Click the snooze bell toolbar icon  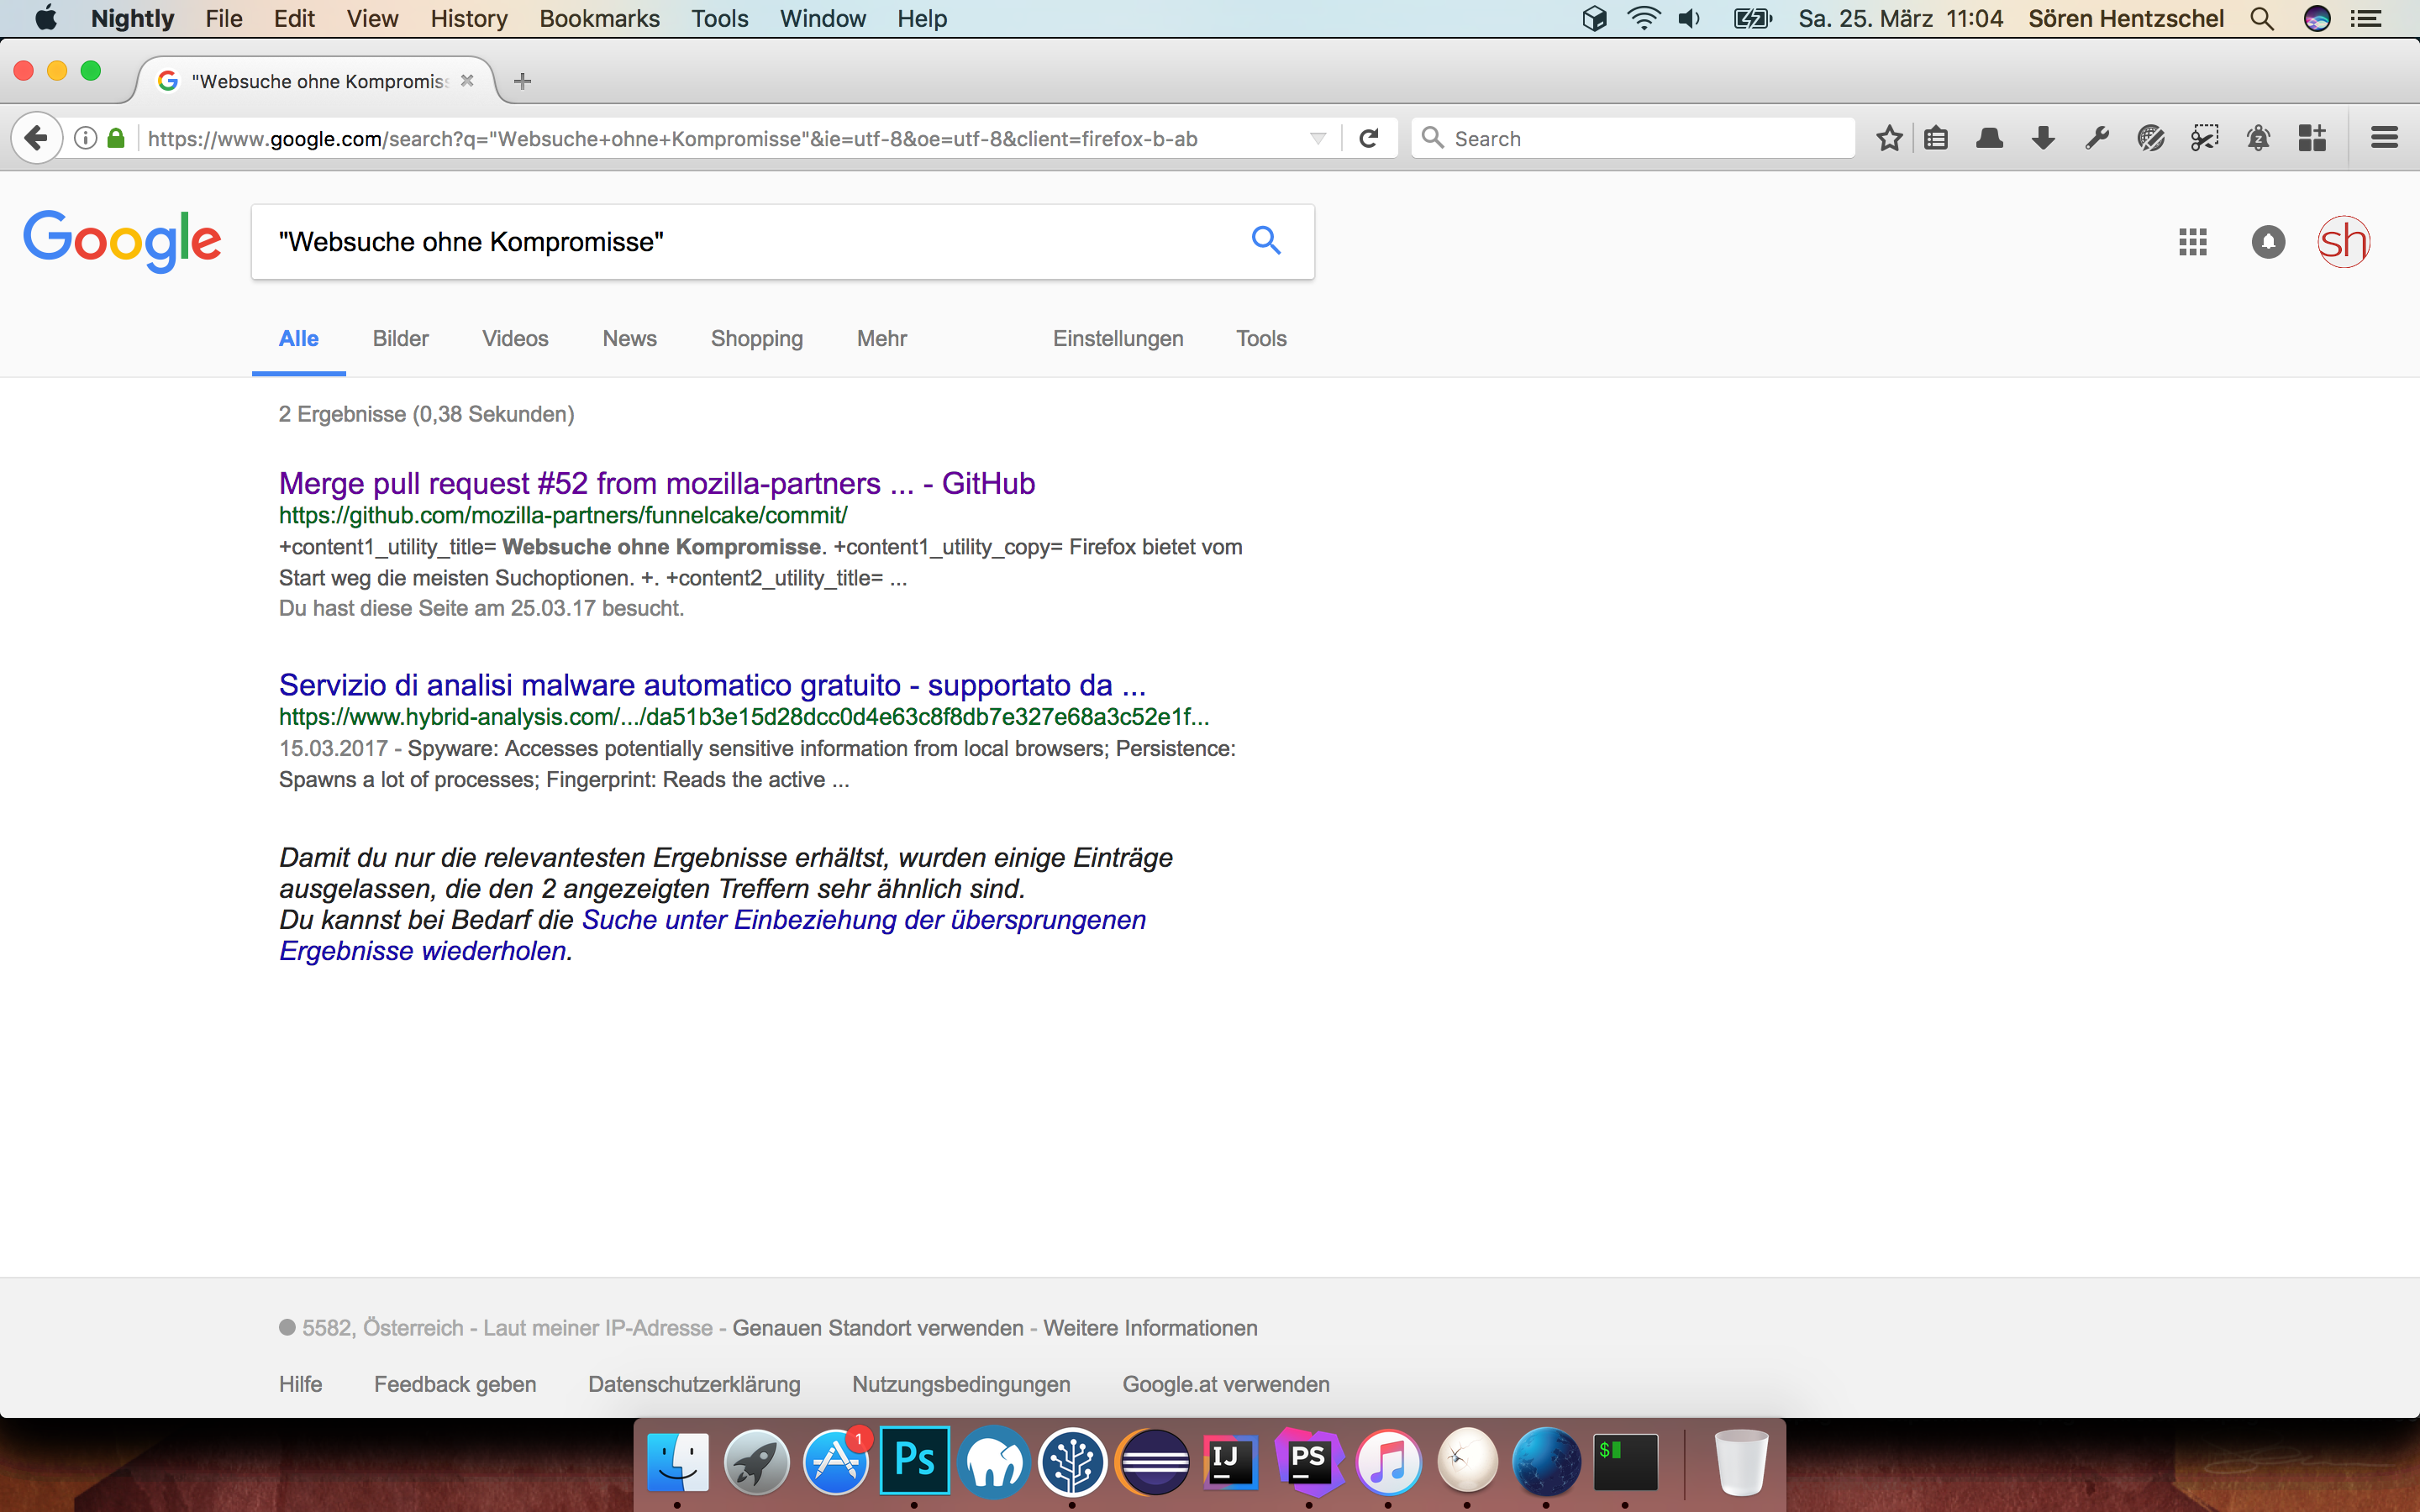point(2258,138)
